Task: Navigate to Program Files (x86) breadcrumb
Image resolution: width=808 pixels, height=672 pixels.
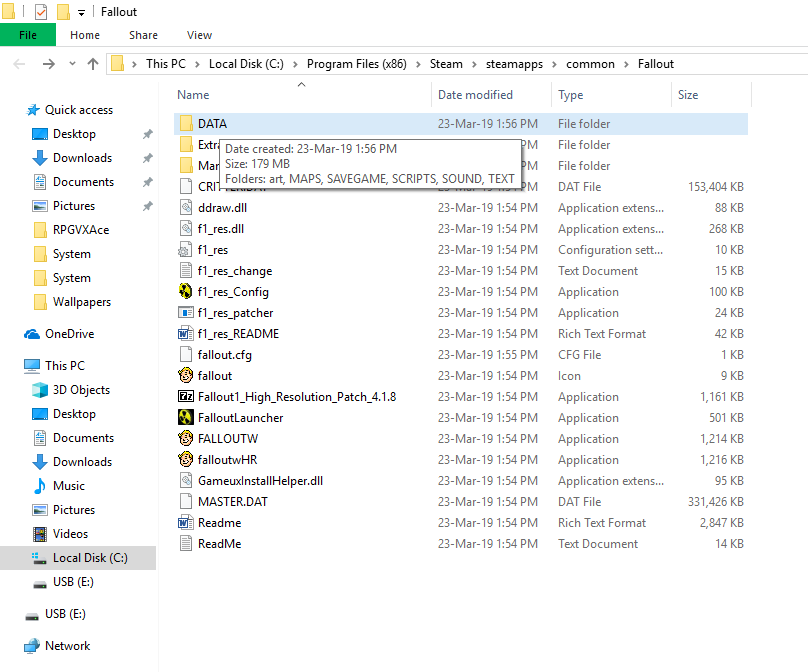Action: [357, 64]
